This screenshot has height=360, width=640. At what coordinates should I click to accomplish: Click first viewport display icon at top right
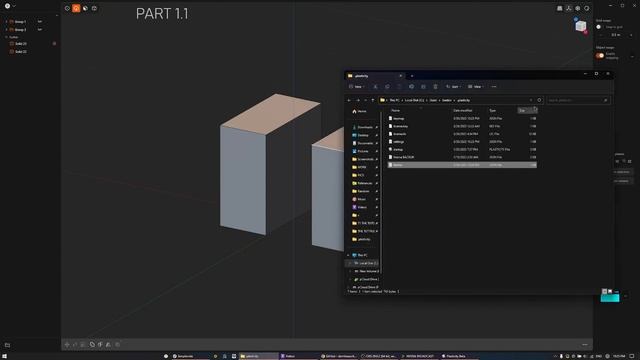click(x=560, y=9)
